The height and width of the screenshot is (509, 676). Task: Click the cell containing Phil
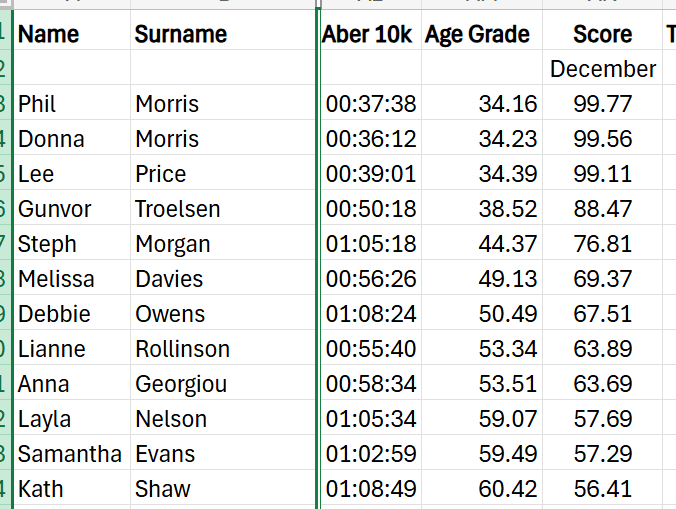click(x=38, y=104)
